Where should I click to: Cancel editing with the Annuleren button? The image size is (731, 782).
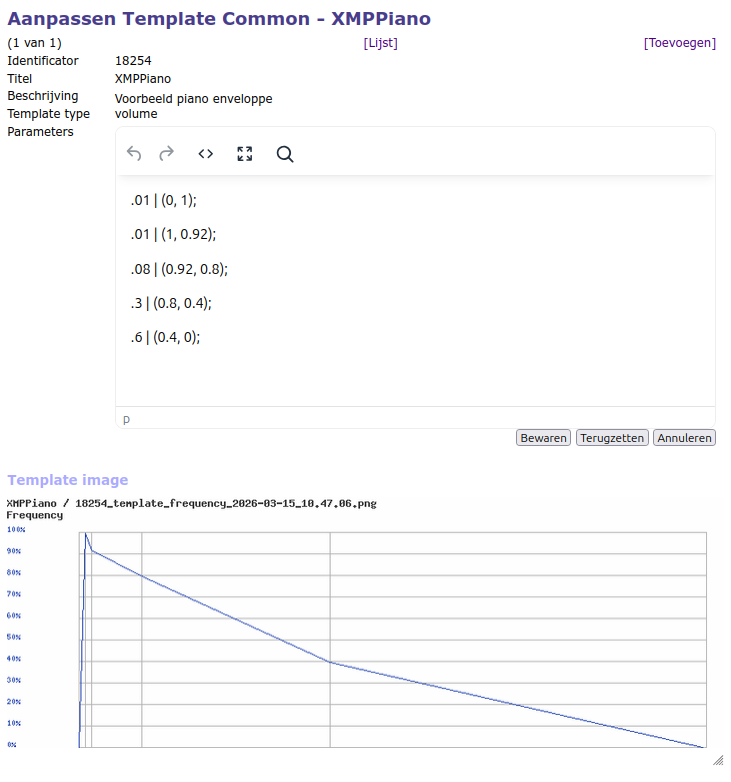[684, 438]
